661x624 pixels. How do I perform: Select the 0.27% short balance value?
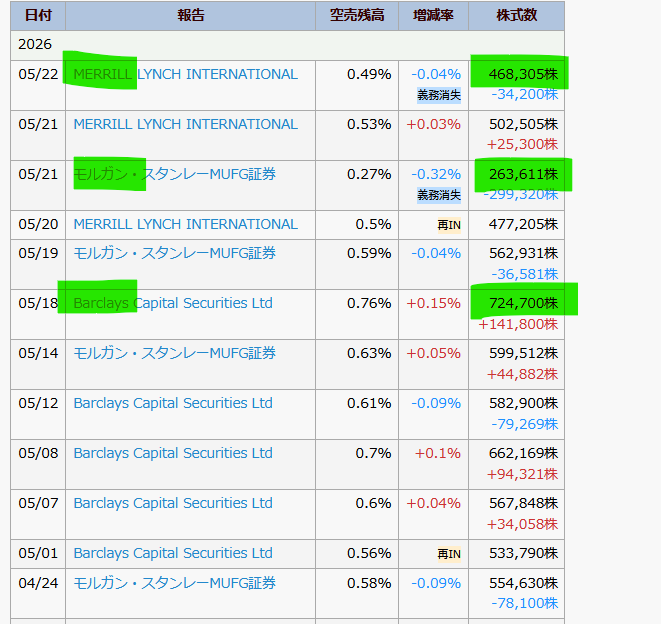pyautogui.click(x=369, y=174)
